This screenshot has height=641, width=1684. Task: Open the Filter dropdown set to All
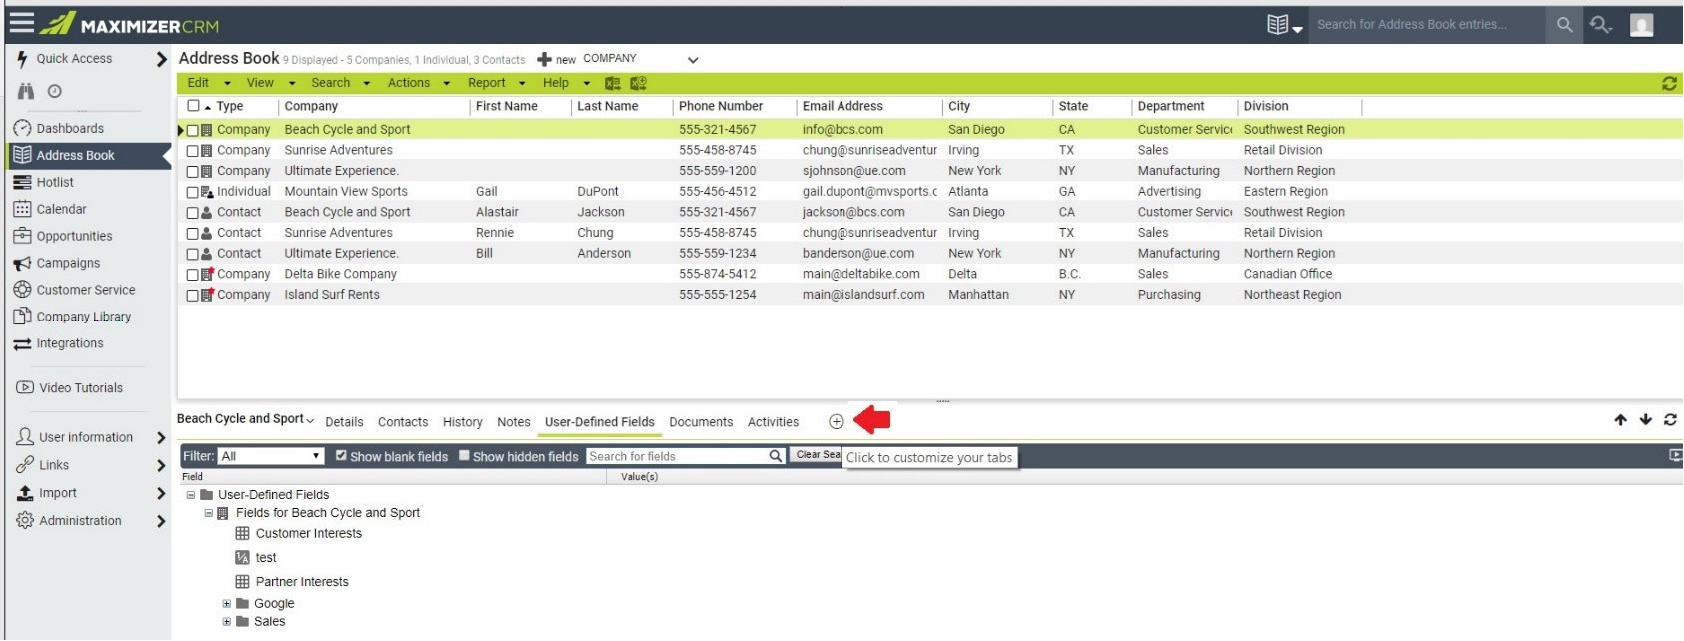pyautogui.click(x=271, y=456)
